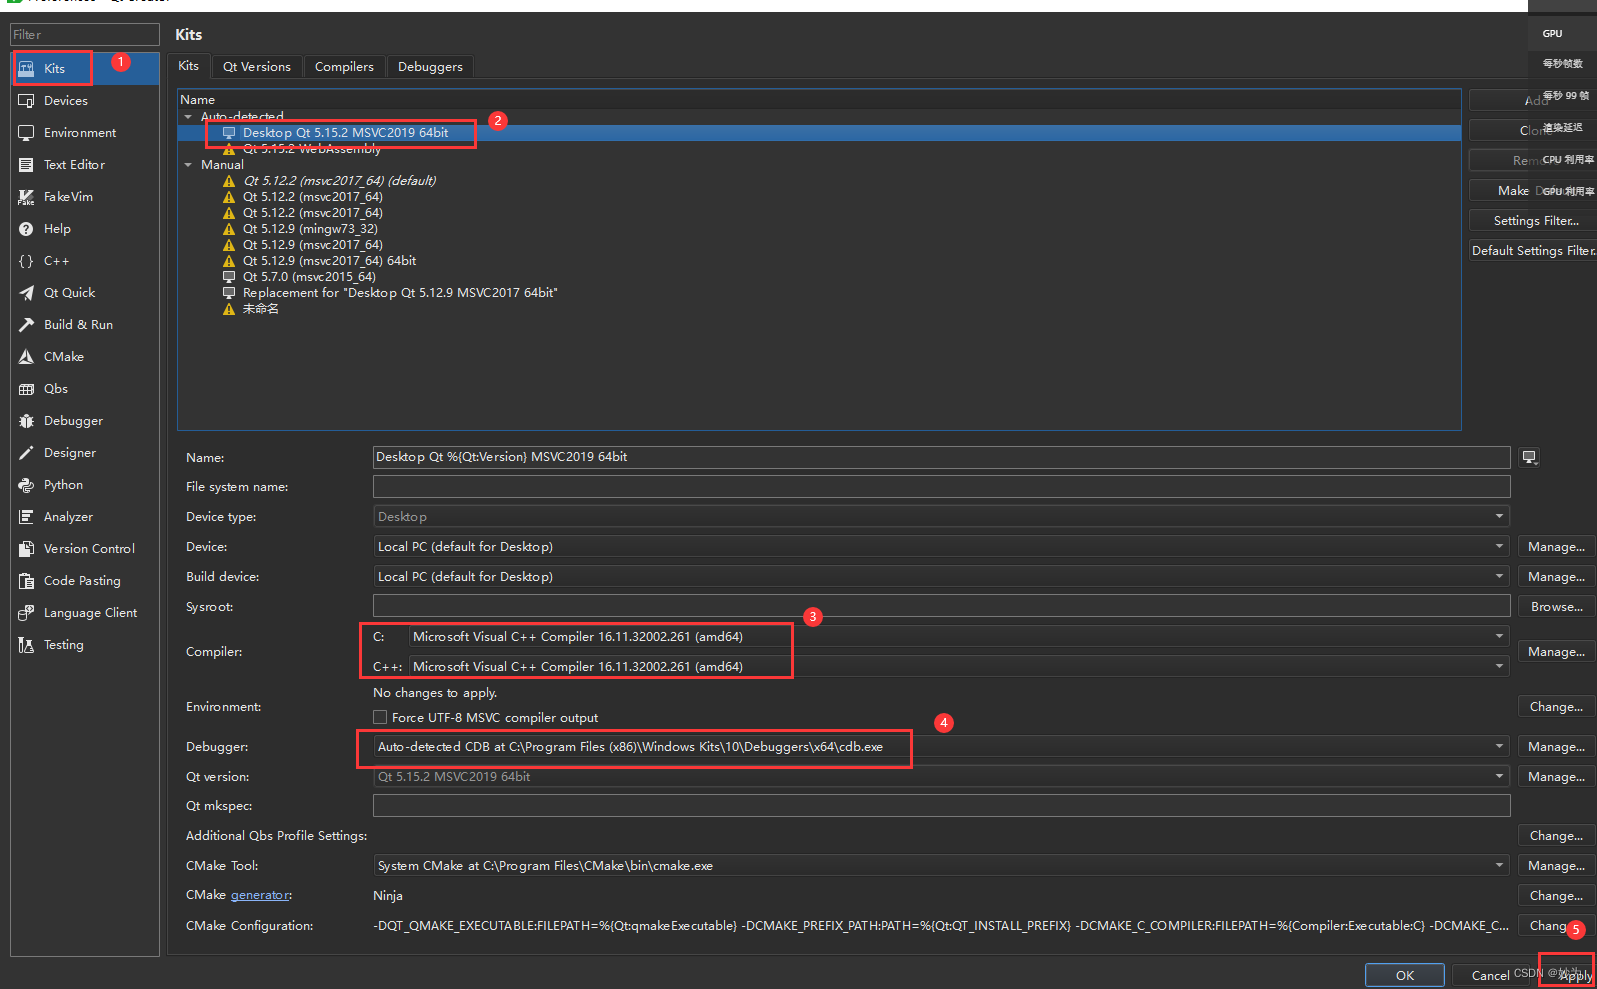Toggle Force UTF-8 MSVC compiler output checkbox

coord(380,717)
